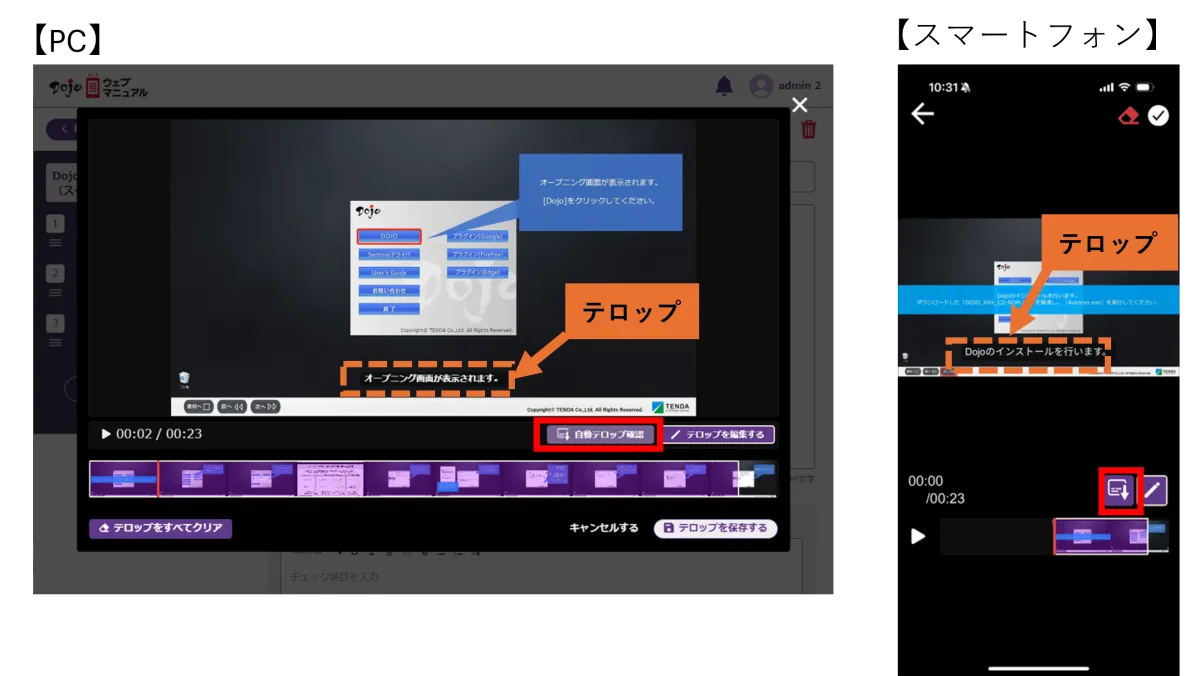
Task: Tap the white checkmark confirm icon
Action: [1158, 116]
